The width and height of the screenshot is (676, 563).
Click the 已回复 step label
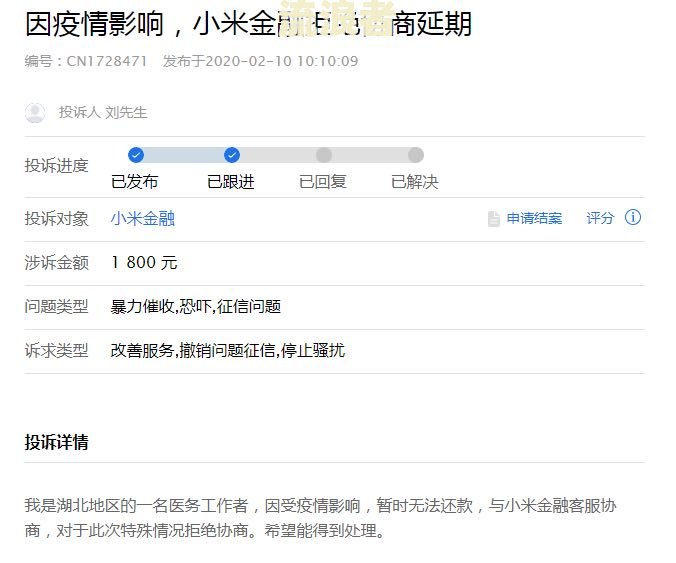point(322,182)
